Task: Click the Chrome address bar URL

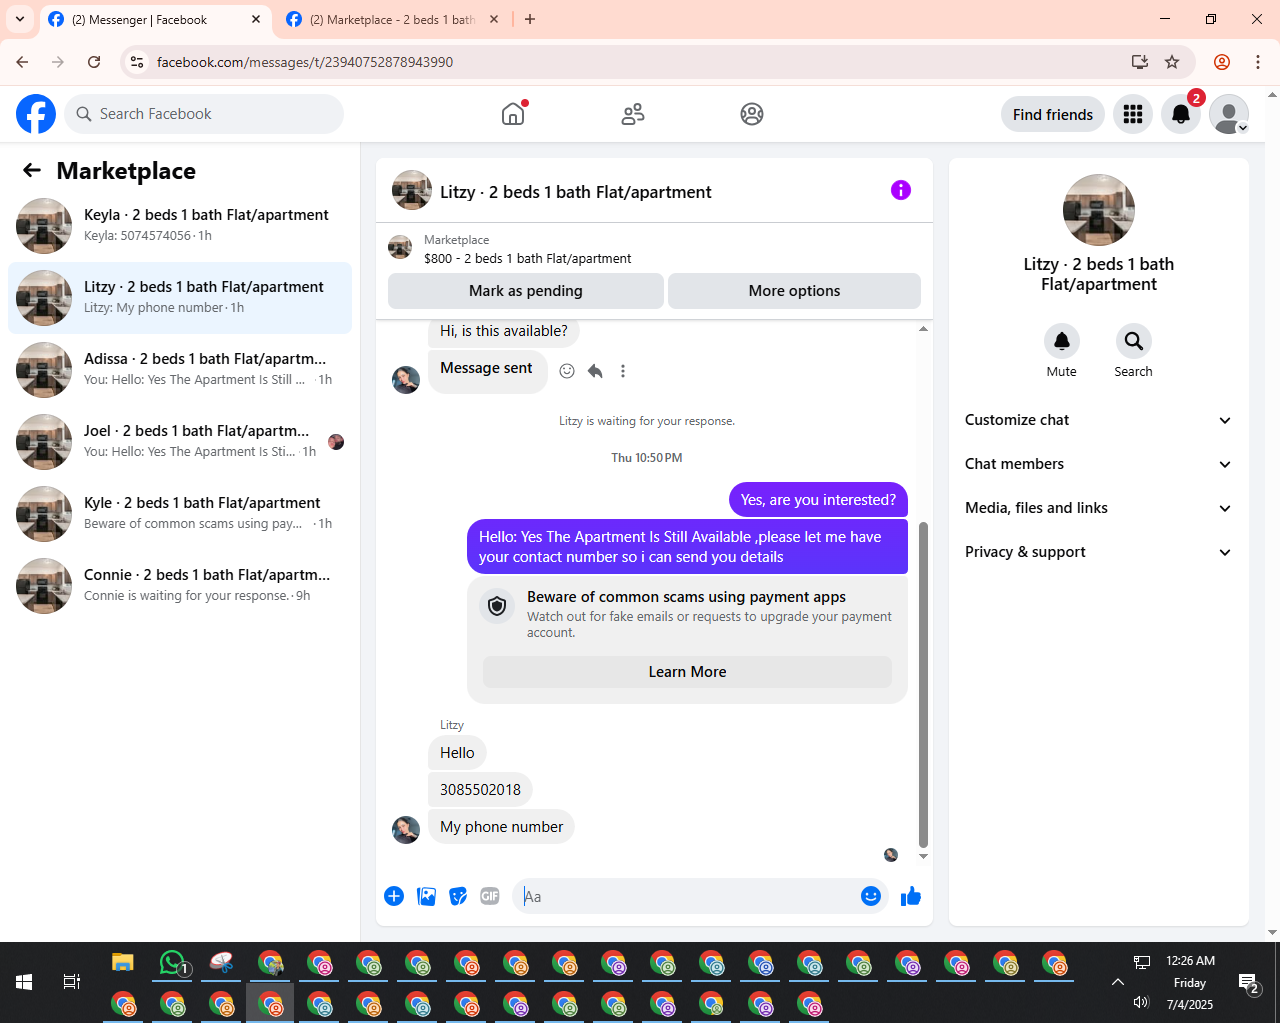Action: click(305, 62)
